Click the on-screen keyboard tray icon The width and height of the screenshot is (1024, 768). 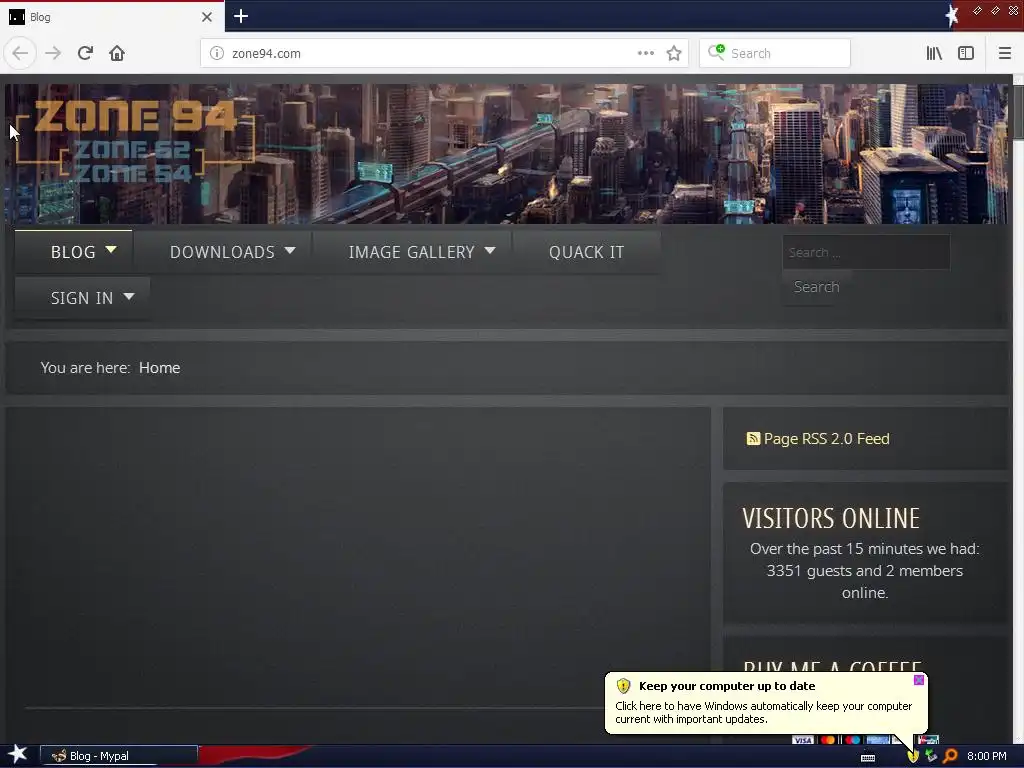868,758
